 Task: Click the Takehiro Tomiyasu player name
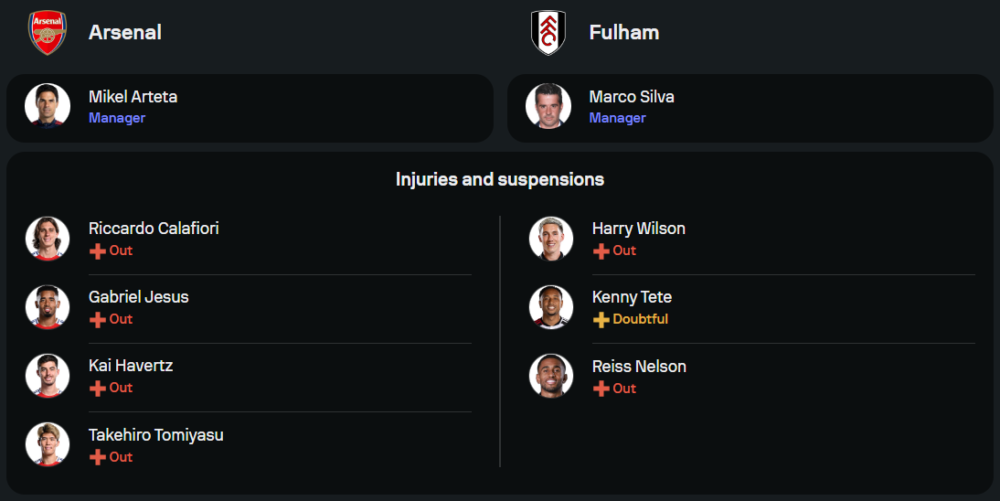coord(156,435)
